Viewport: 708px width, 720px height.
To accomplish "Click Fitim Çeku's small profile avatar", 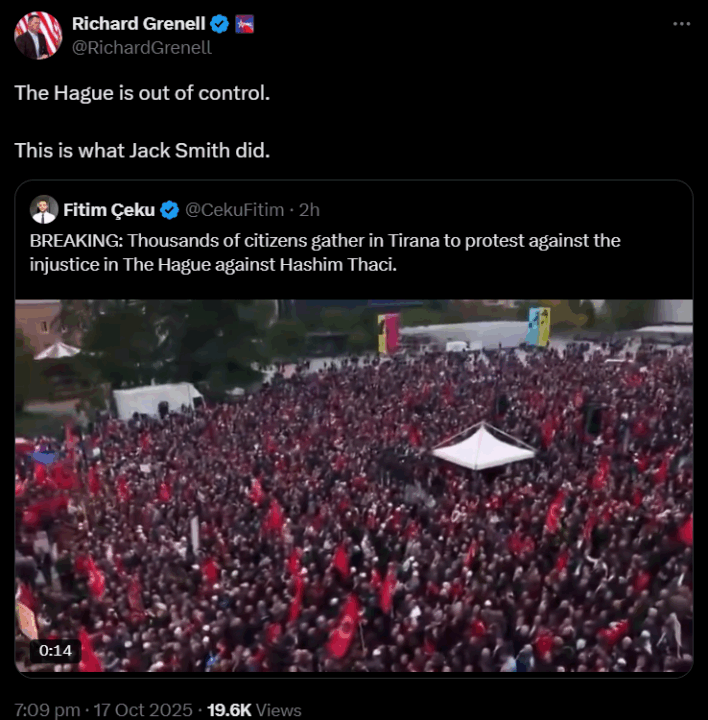I will pyautogui.click(x=44, y=210).
